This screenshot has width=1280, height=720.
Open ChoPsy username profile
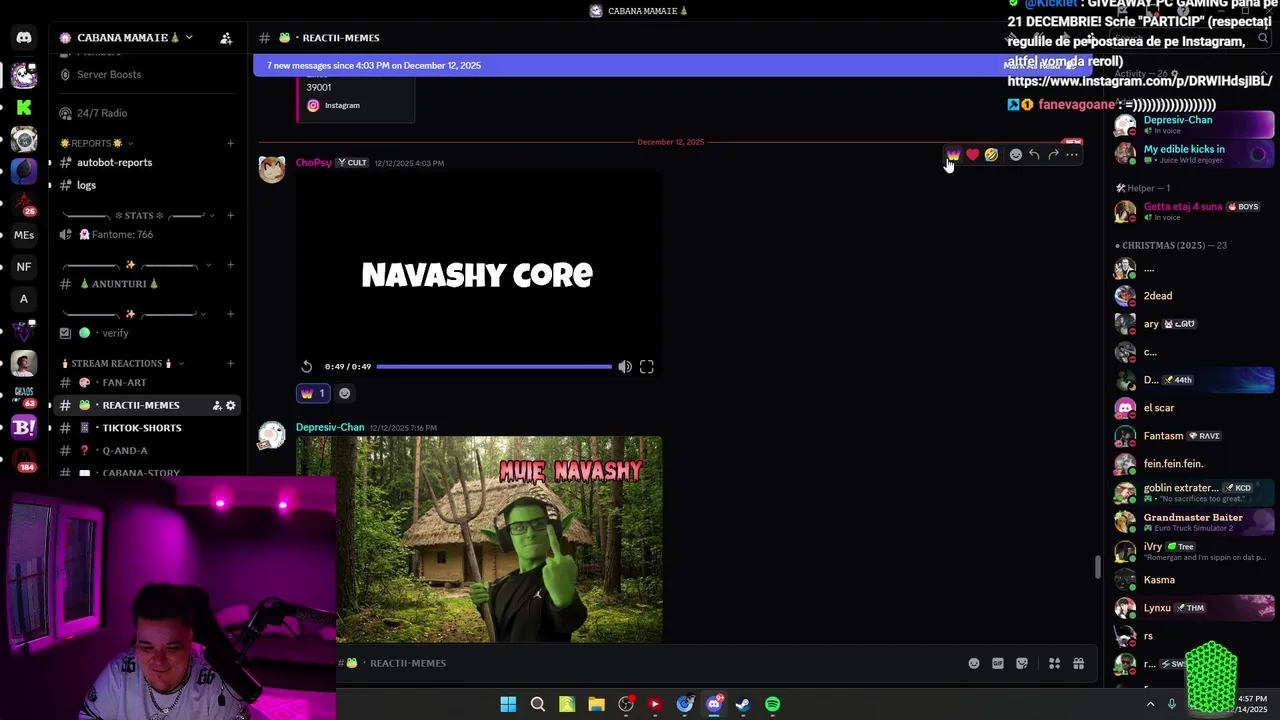[x=313, y=162]
